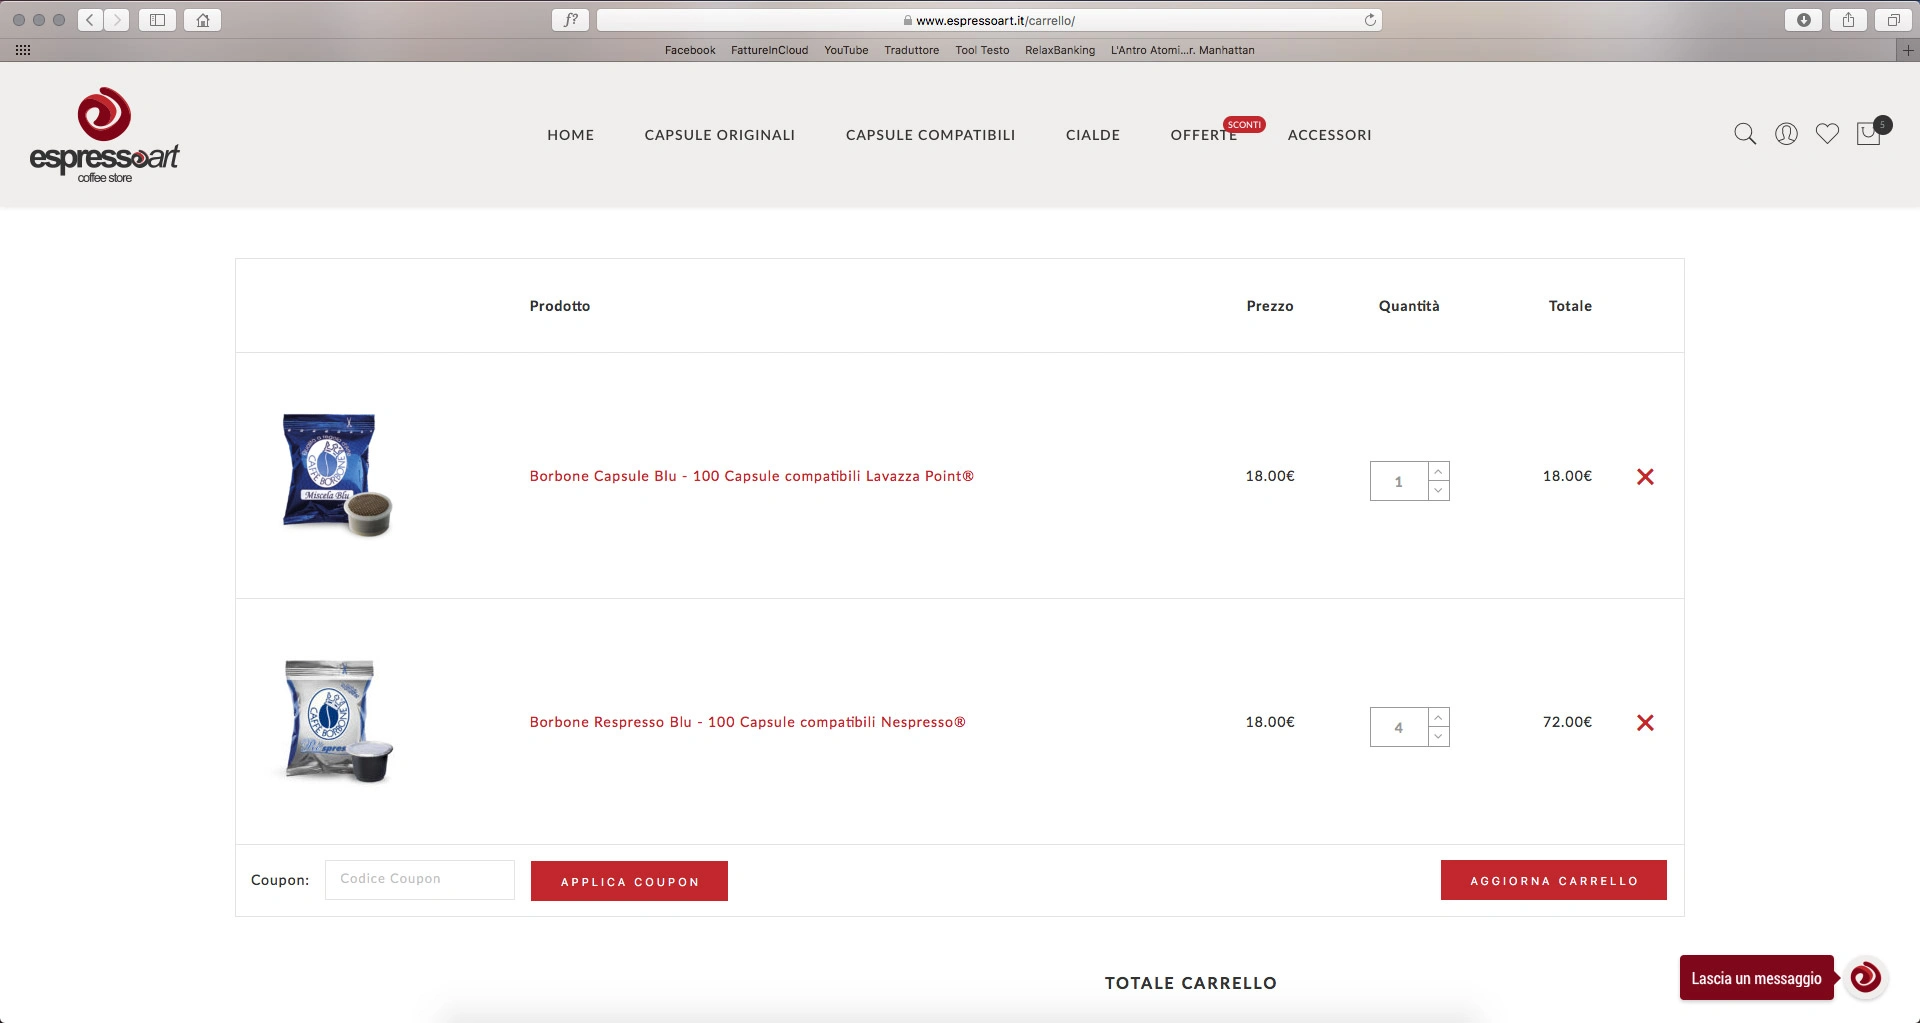Open the favorites grid icon
1920x1023 pixels.
23,50
